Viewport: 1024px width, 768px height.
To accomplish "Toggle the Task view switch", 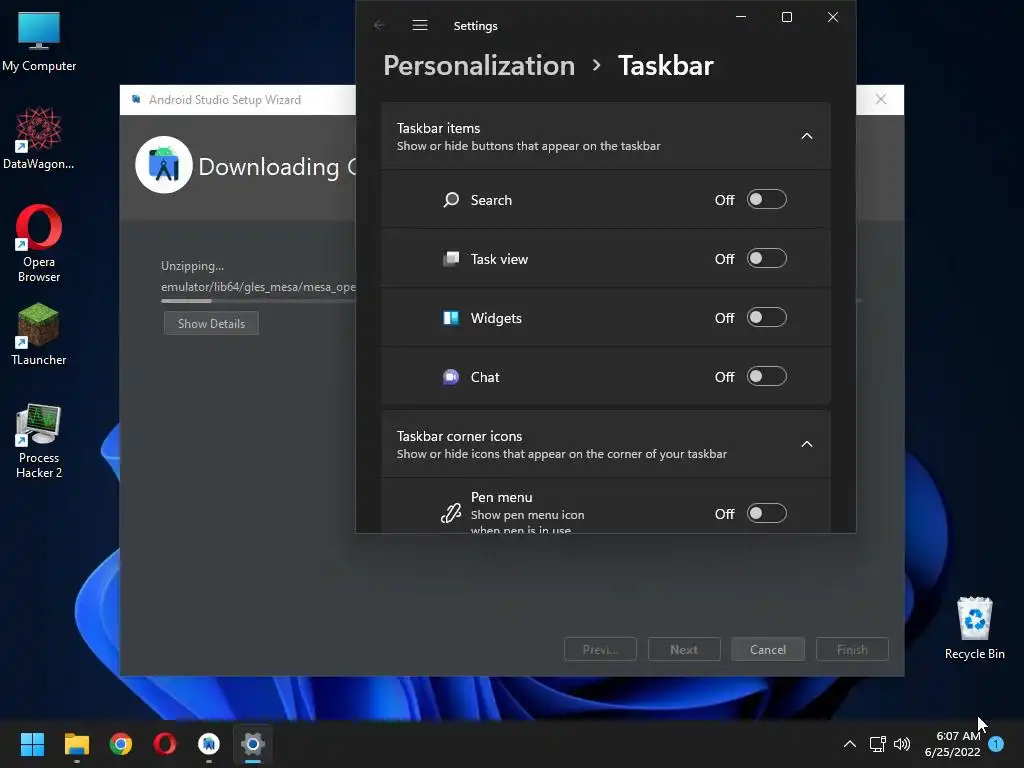I will coord(767,259).
